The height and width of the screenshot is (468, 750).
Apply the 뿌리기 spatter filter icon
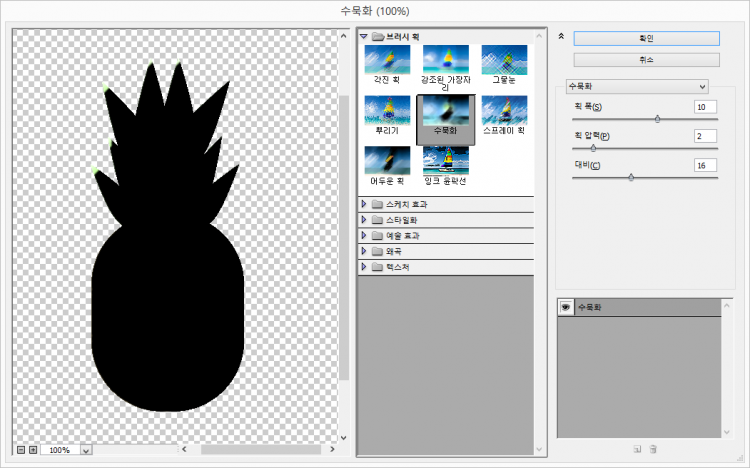point(387,111)
